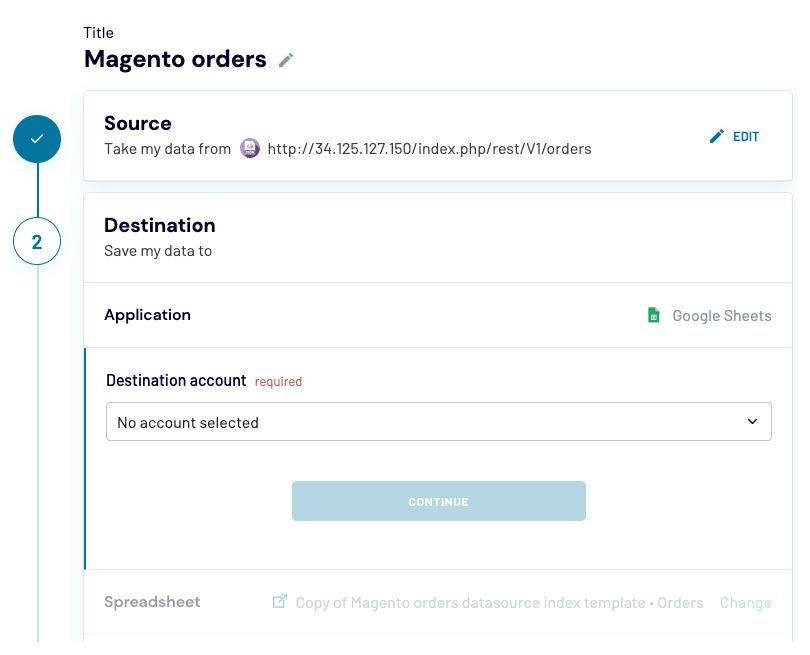
Task: Click the Spreadsheet row label
Action: pyautogui.click(x=152, y=602)
